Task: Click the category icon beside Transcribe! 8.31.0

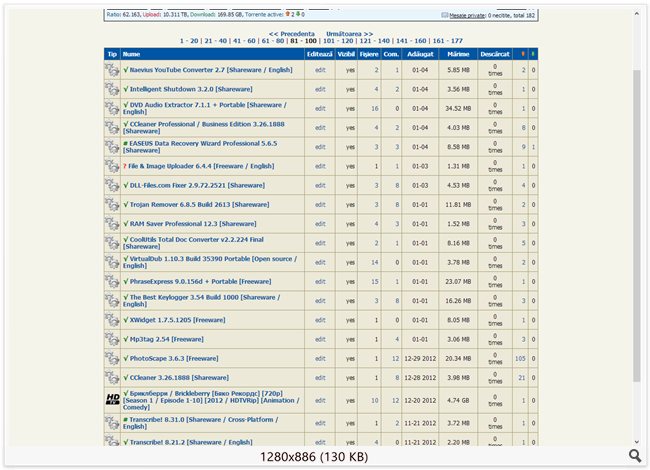Action: 112,423
